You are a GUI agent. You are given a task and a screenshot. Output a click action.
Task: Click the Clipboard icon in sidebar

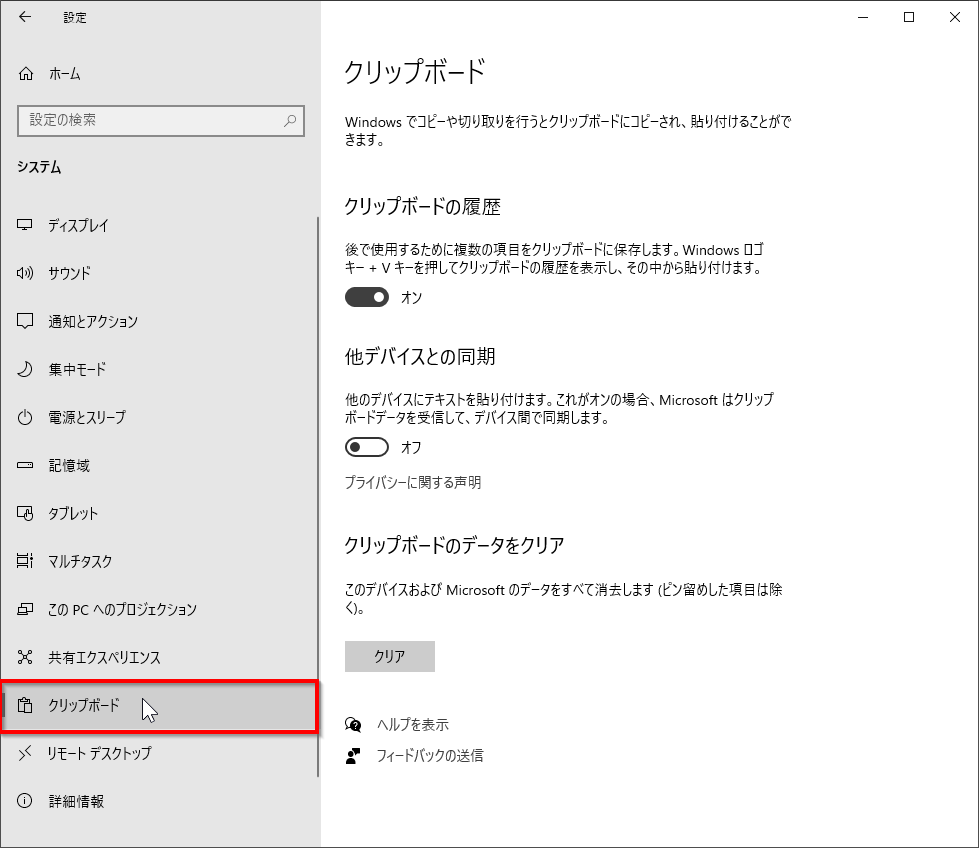coord(25,705)
